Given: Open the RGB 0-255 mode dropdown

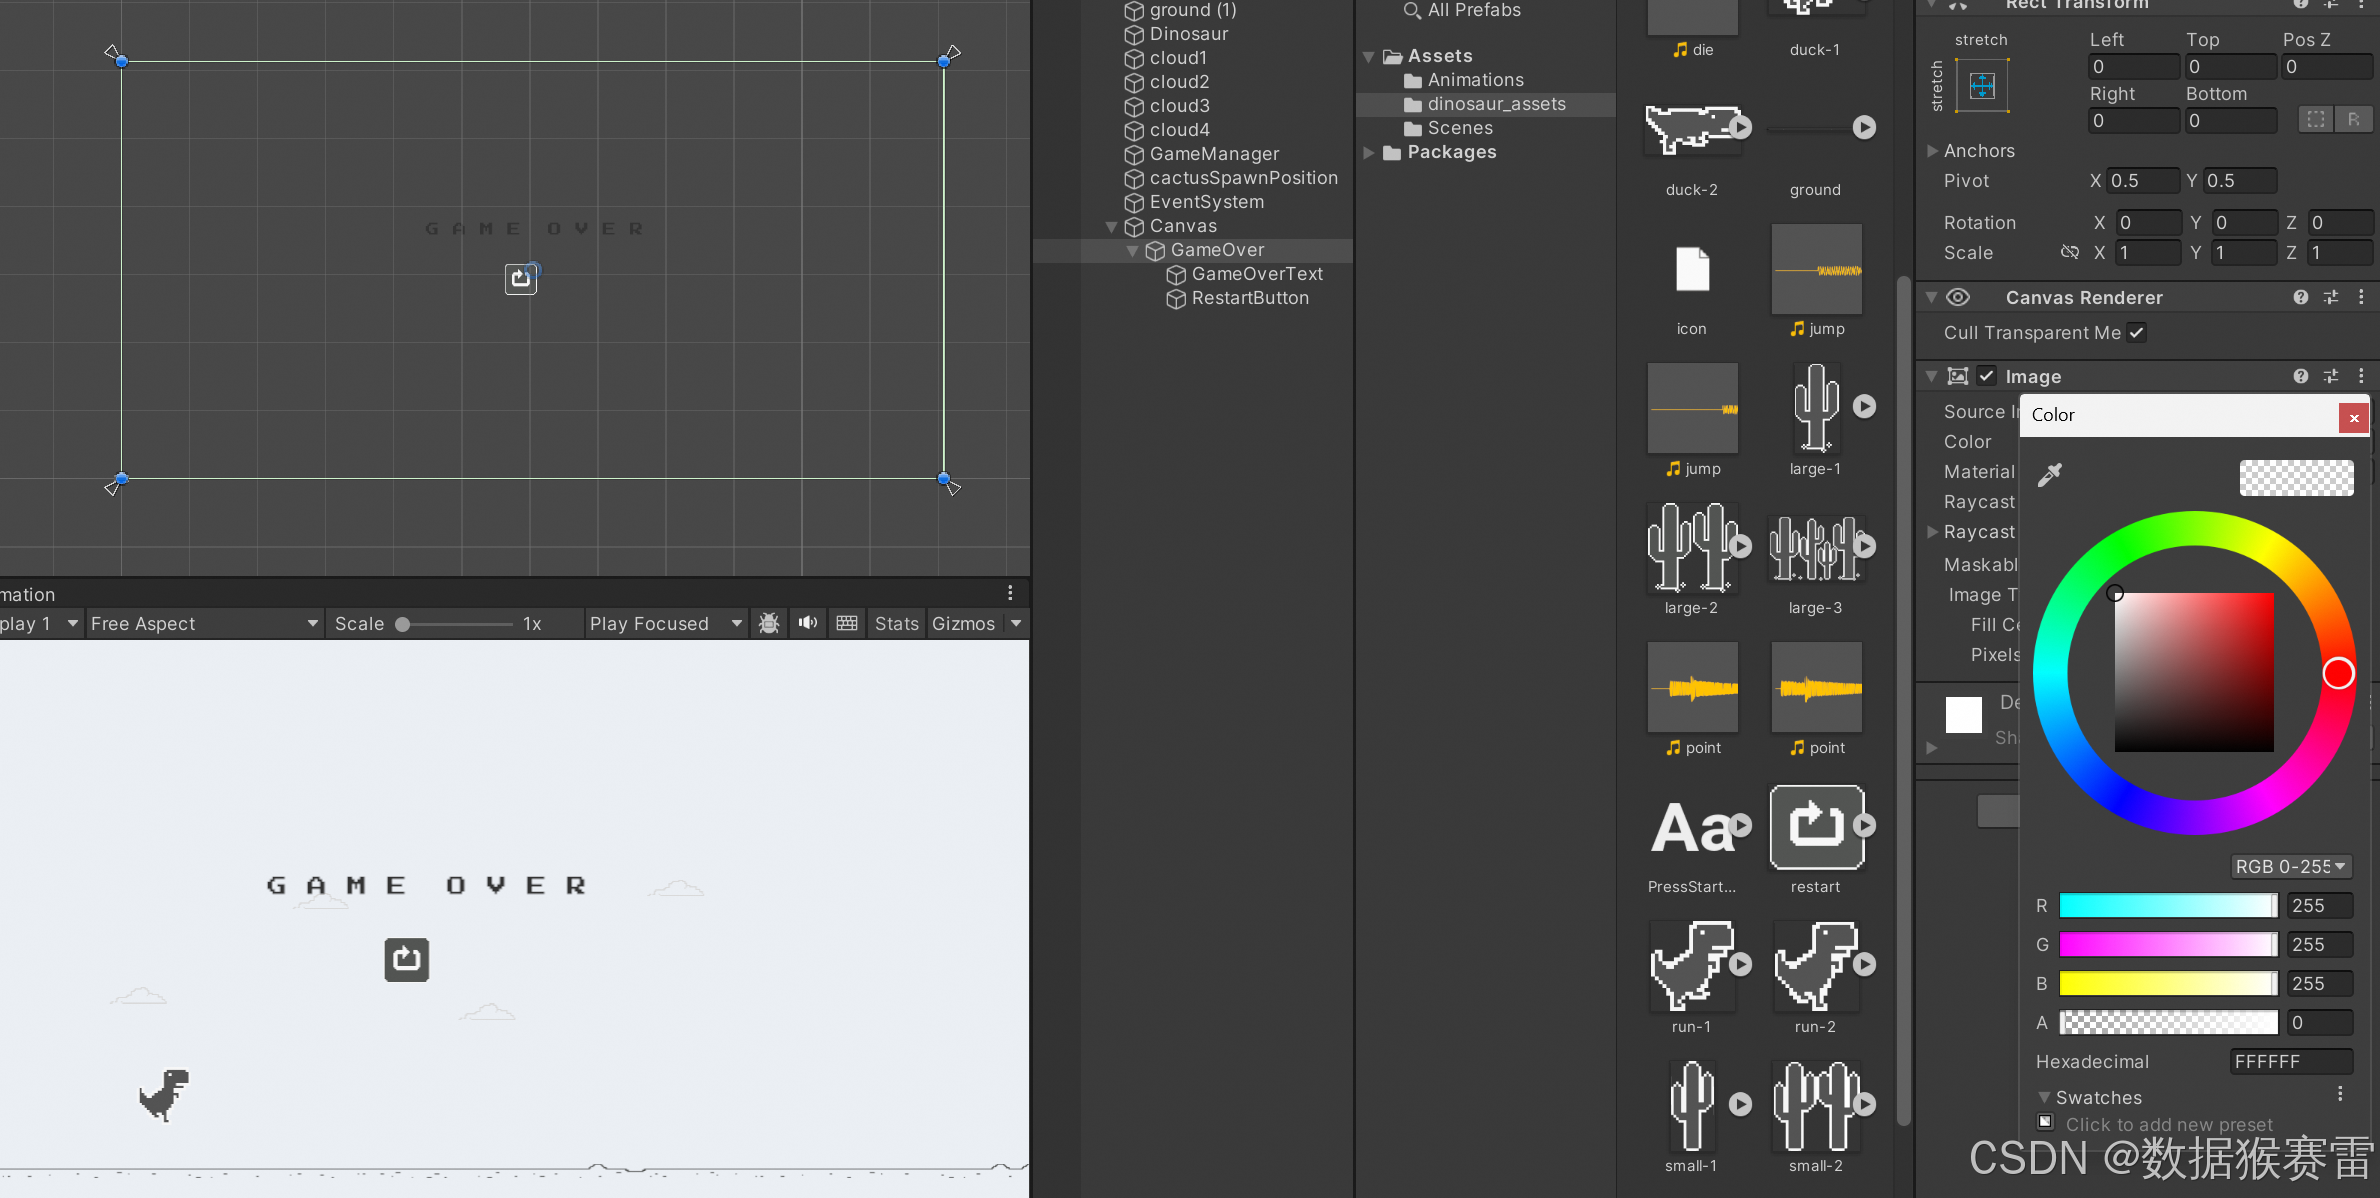Looking at the screenshot, I should 2291,866.
